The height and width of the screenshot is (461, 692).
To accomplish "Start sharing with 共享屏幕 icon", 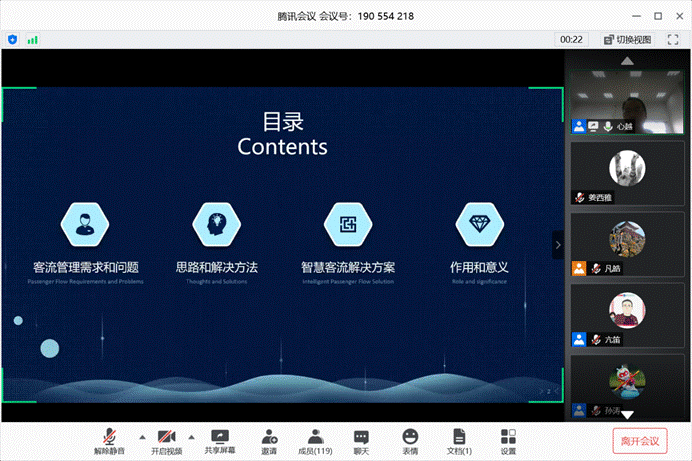I will coord(220,440).
